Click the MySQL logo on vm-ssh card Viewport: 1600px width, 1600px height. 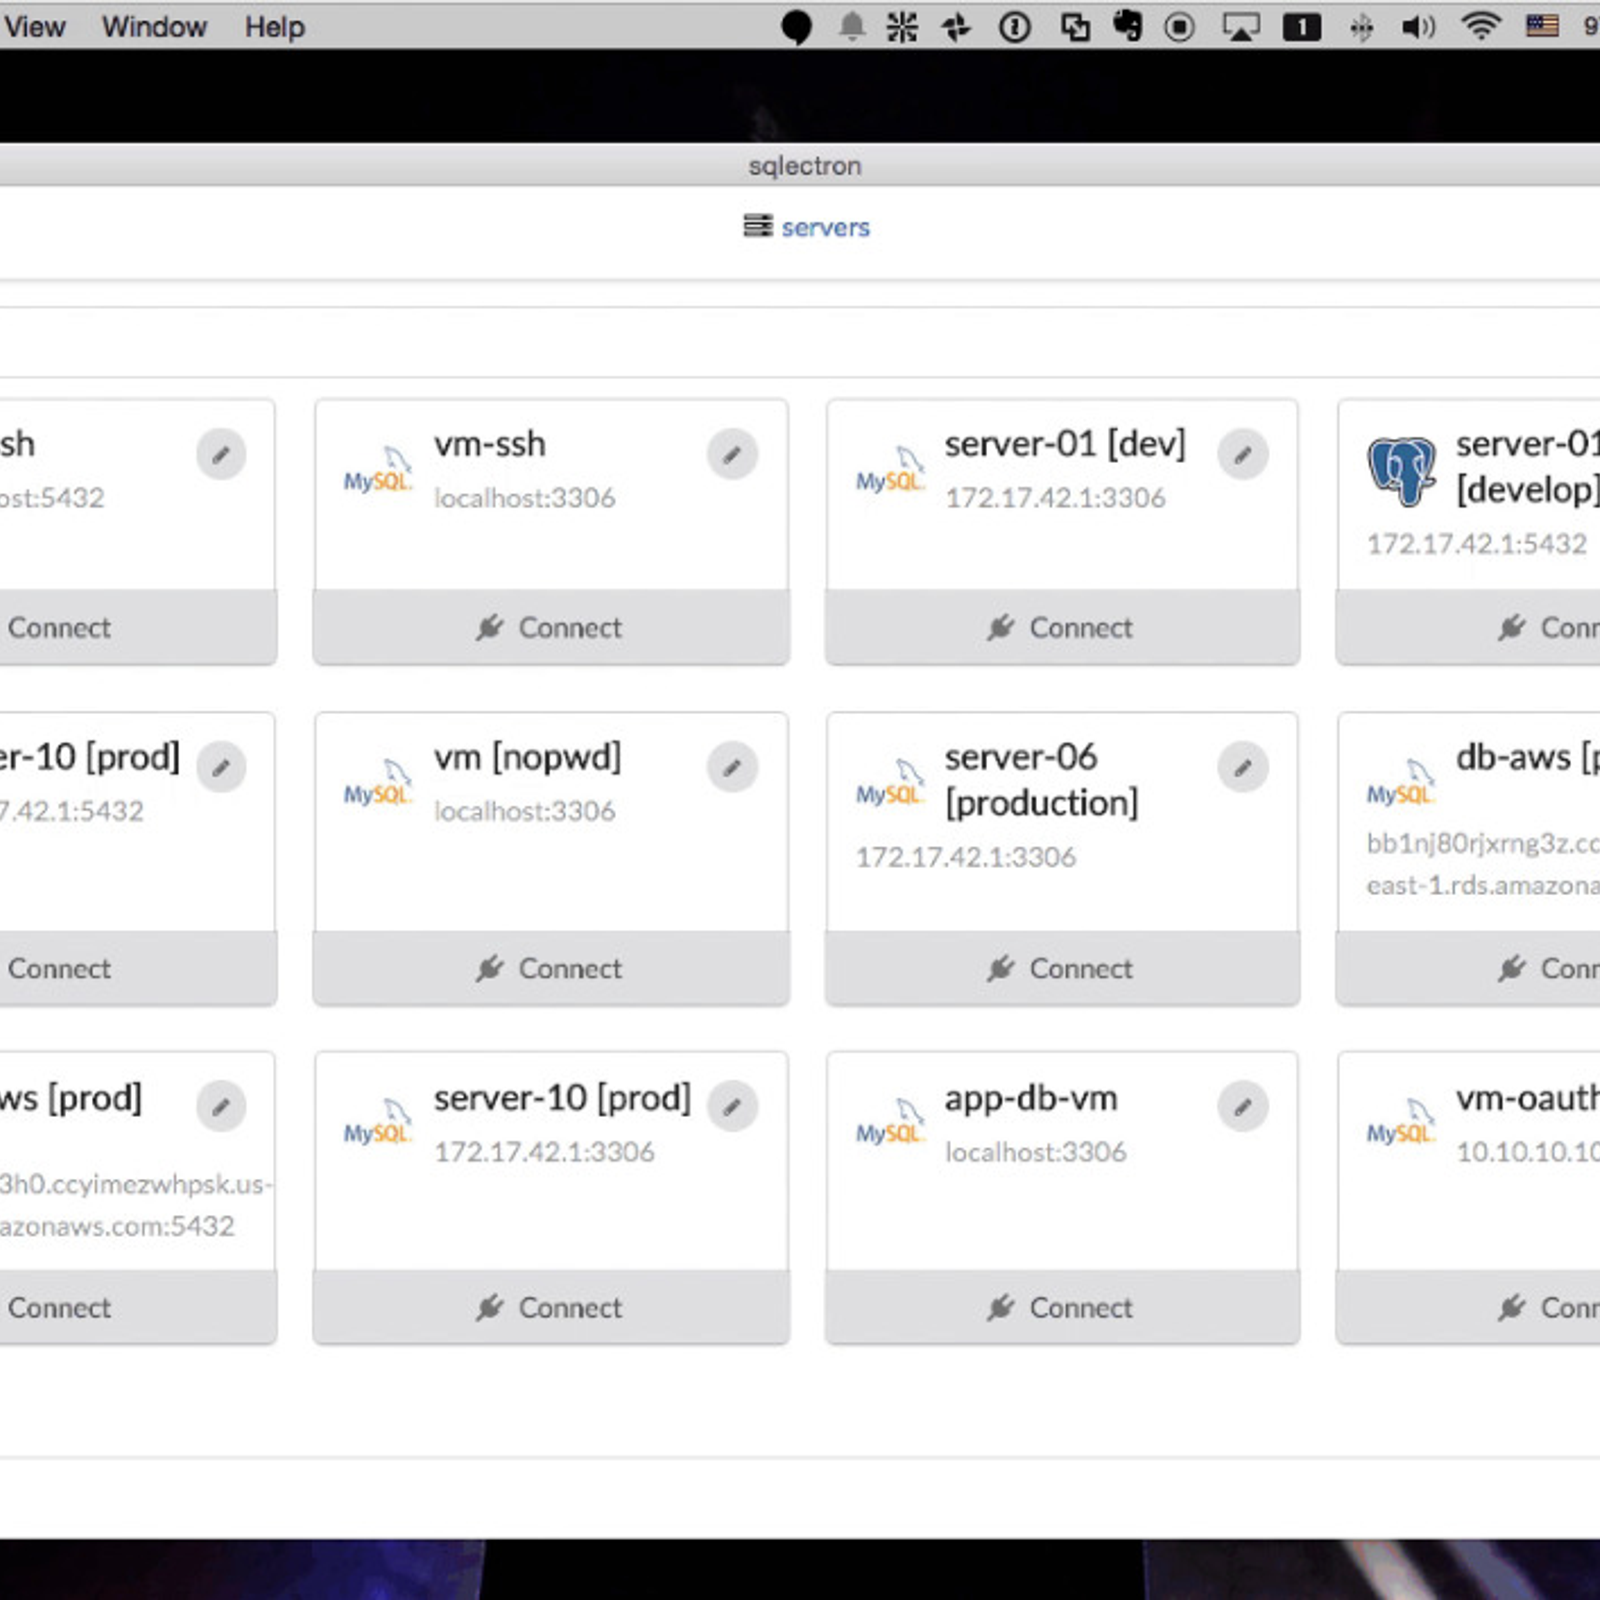(x=377, y=470)
